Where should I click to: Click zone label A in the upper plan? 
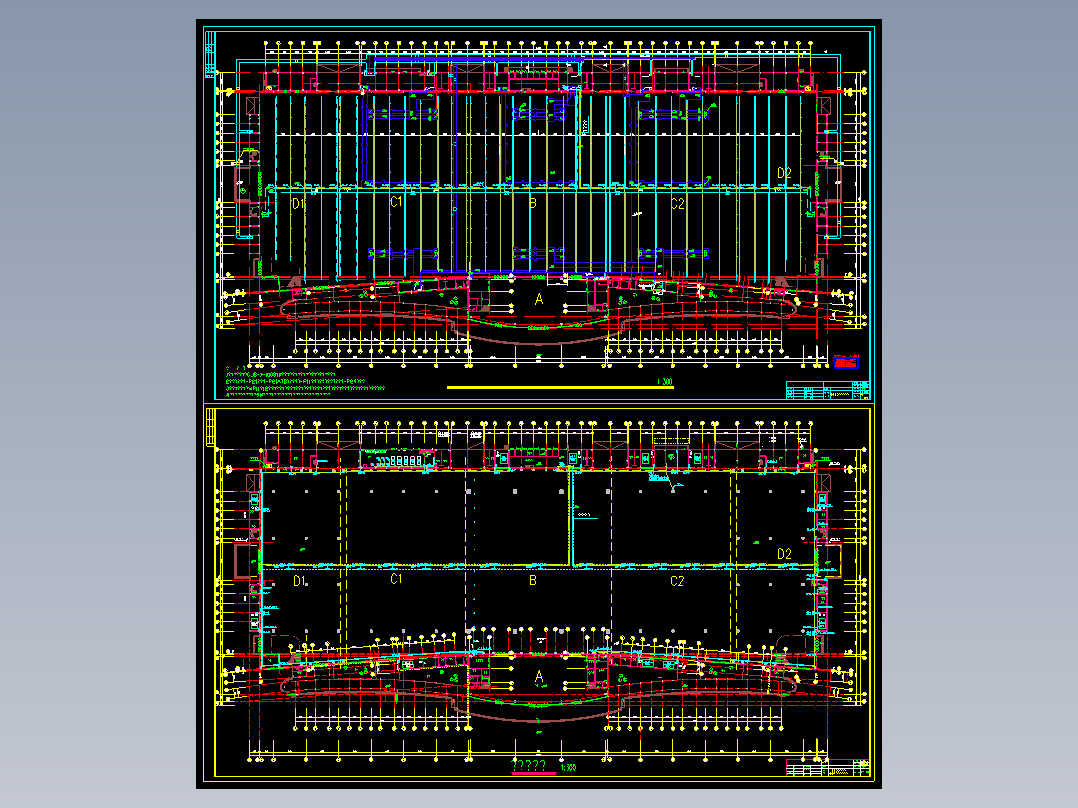point(539,299)
